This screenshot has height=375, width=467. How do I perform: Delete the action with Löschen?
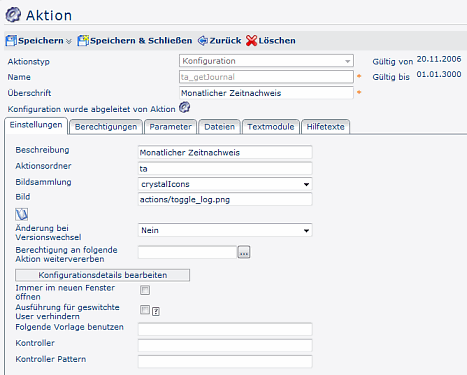pos(271,41)
